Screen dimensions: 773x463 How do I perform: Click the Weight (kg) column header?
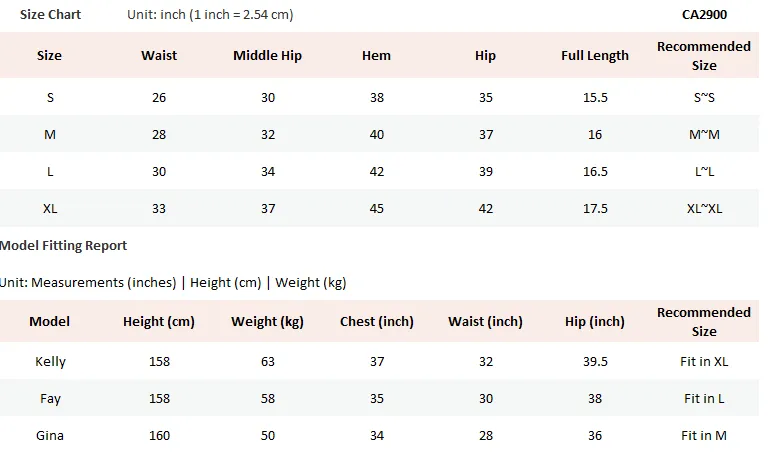[x=268, y=321]
